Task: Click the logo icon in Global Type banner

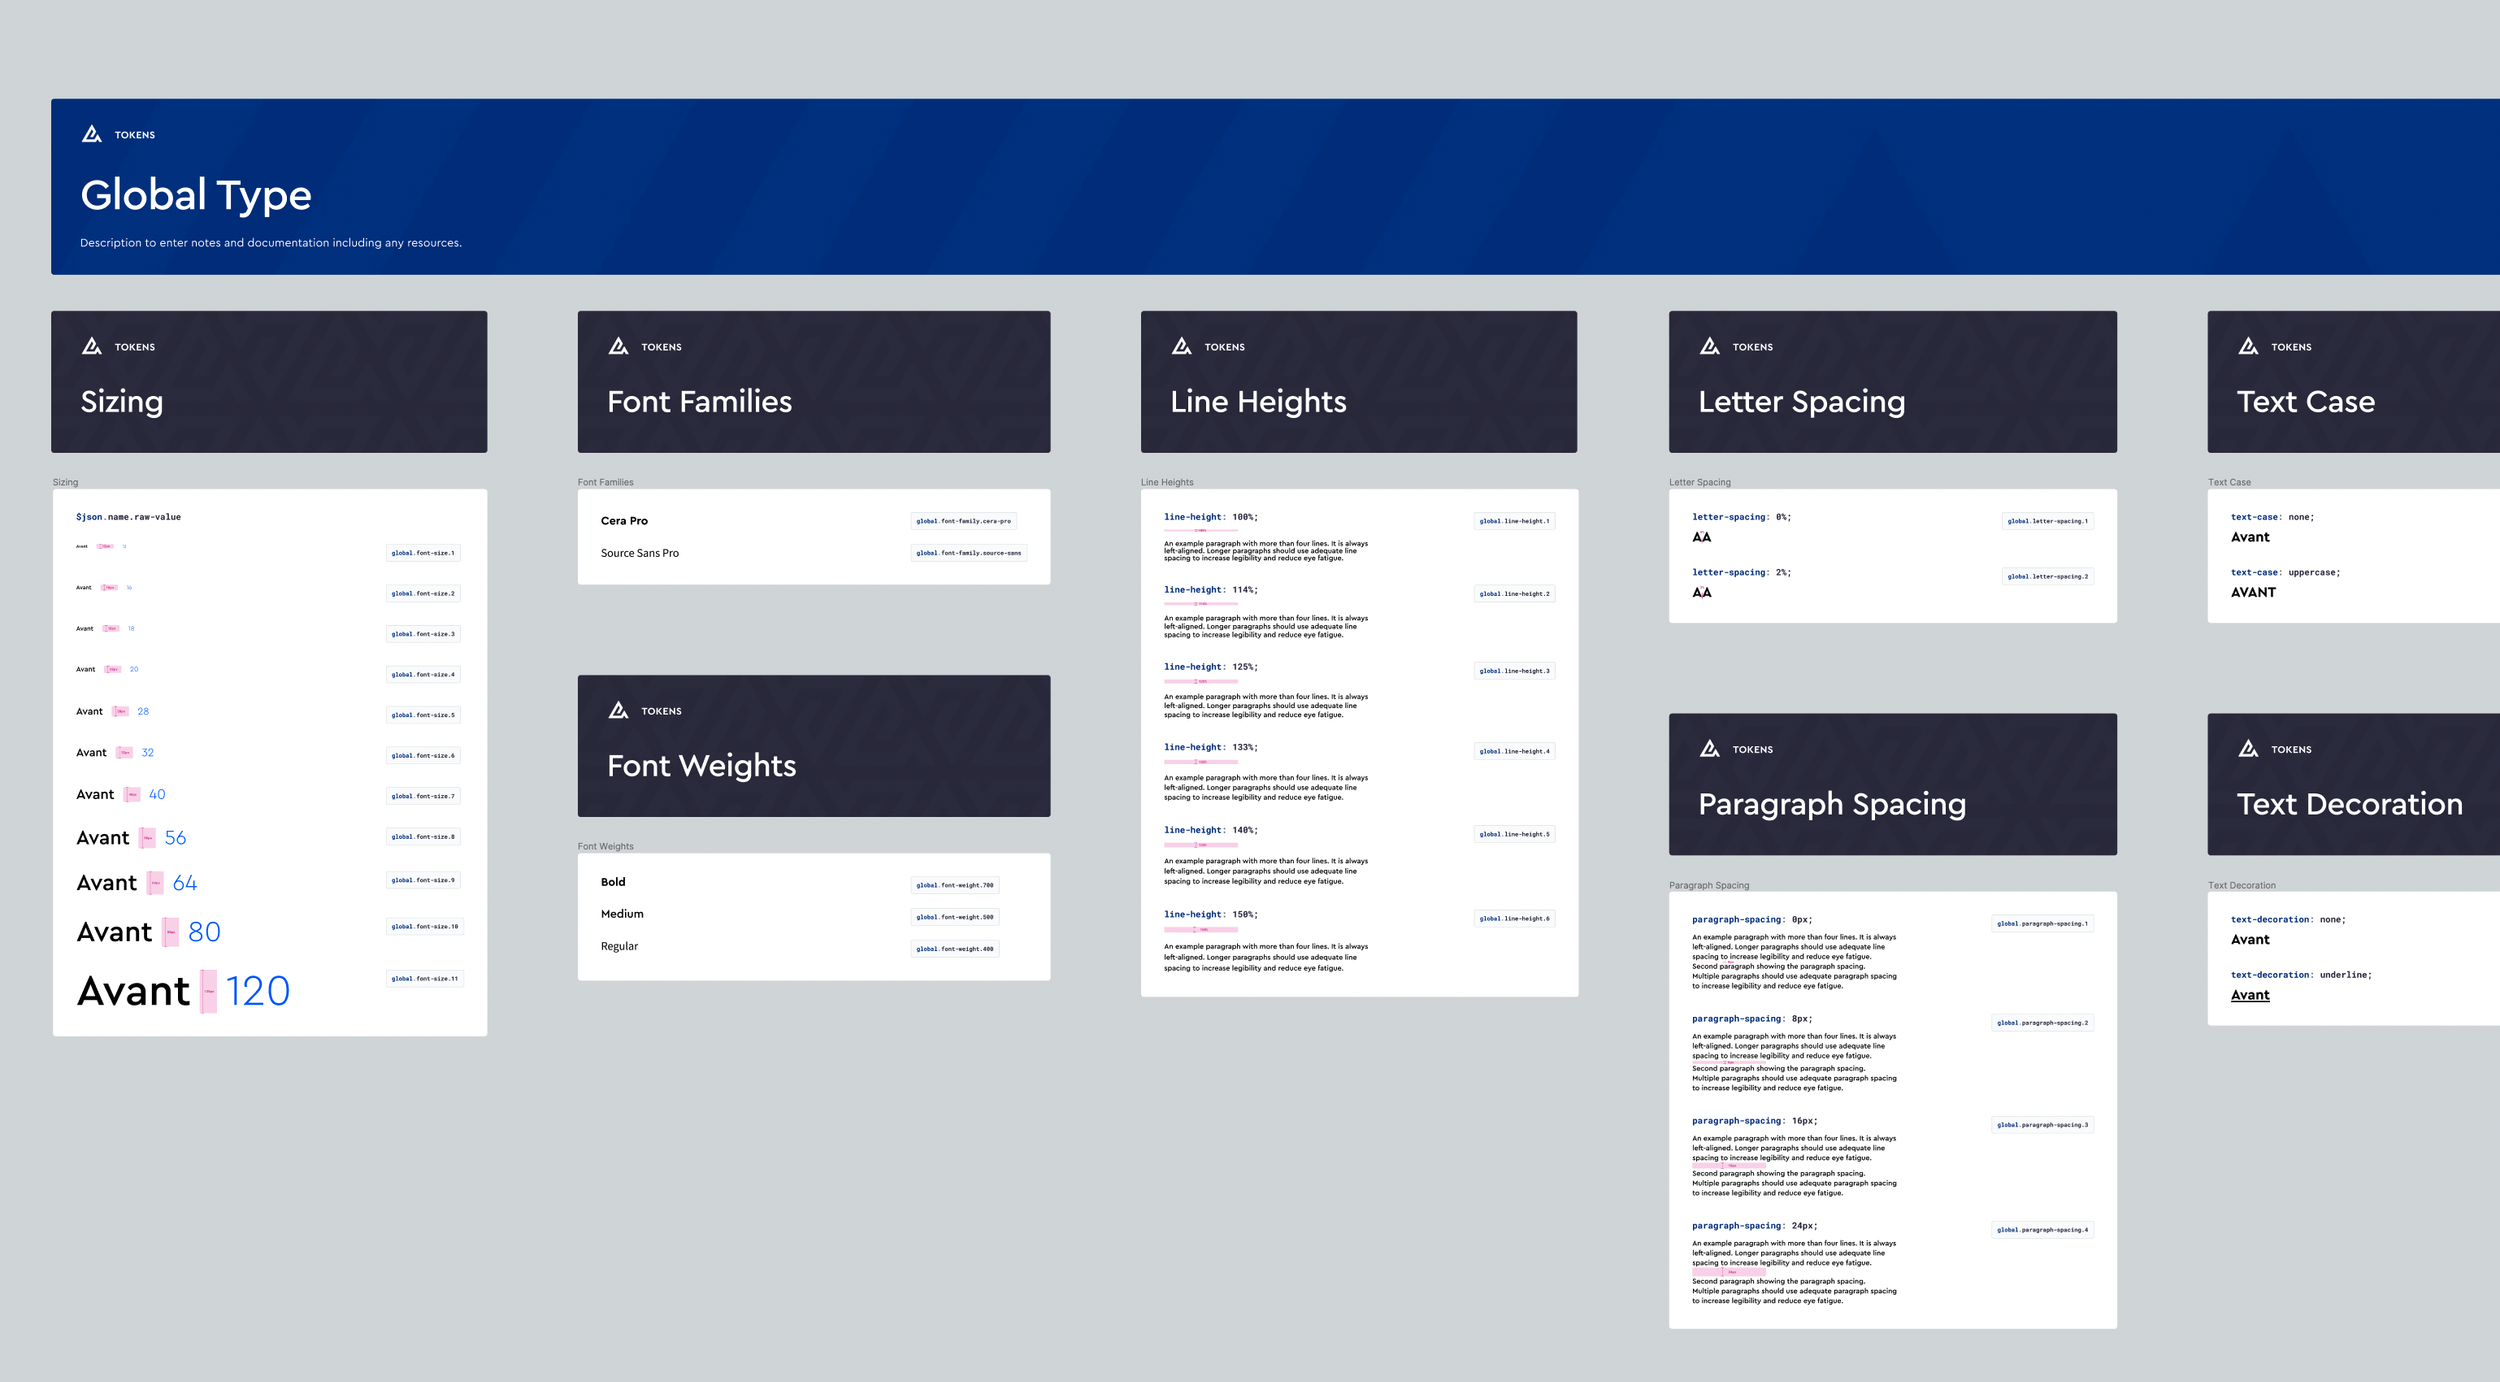Action: click(92, 134)
